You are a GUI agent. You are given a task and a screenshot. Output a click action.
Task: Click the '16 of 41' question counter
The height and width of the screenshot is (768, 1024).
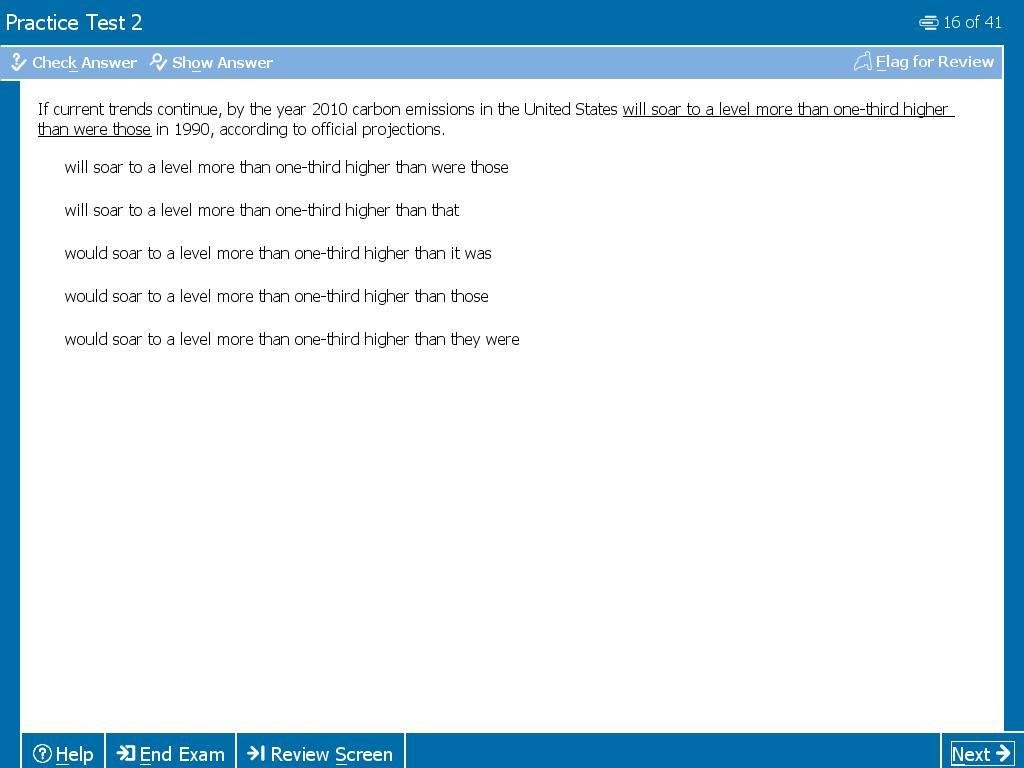tap(972, 23)
